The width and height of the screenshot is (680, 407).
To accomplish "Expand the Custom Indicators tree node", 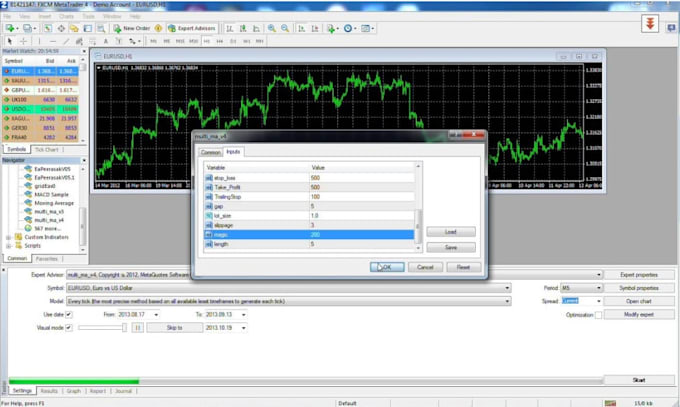I will tap(8, 237).
